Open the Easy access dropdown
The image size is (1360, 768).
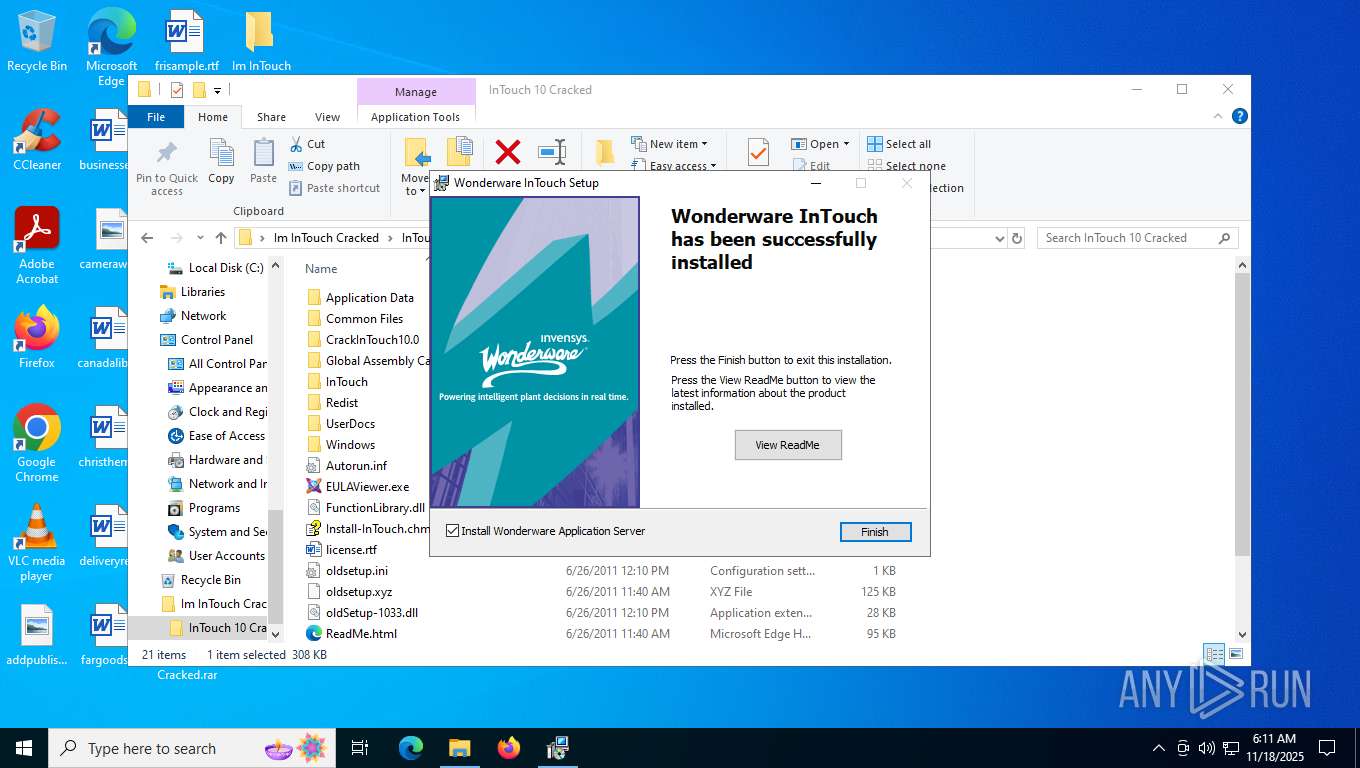[x=674, y=166]
